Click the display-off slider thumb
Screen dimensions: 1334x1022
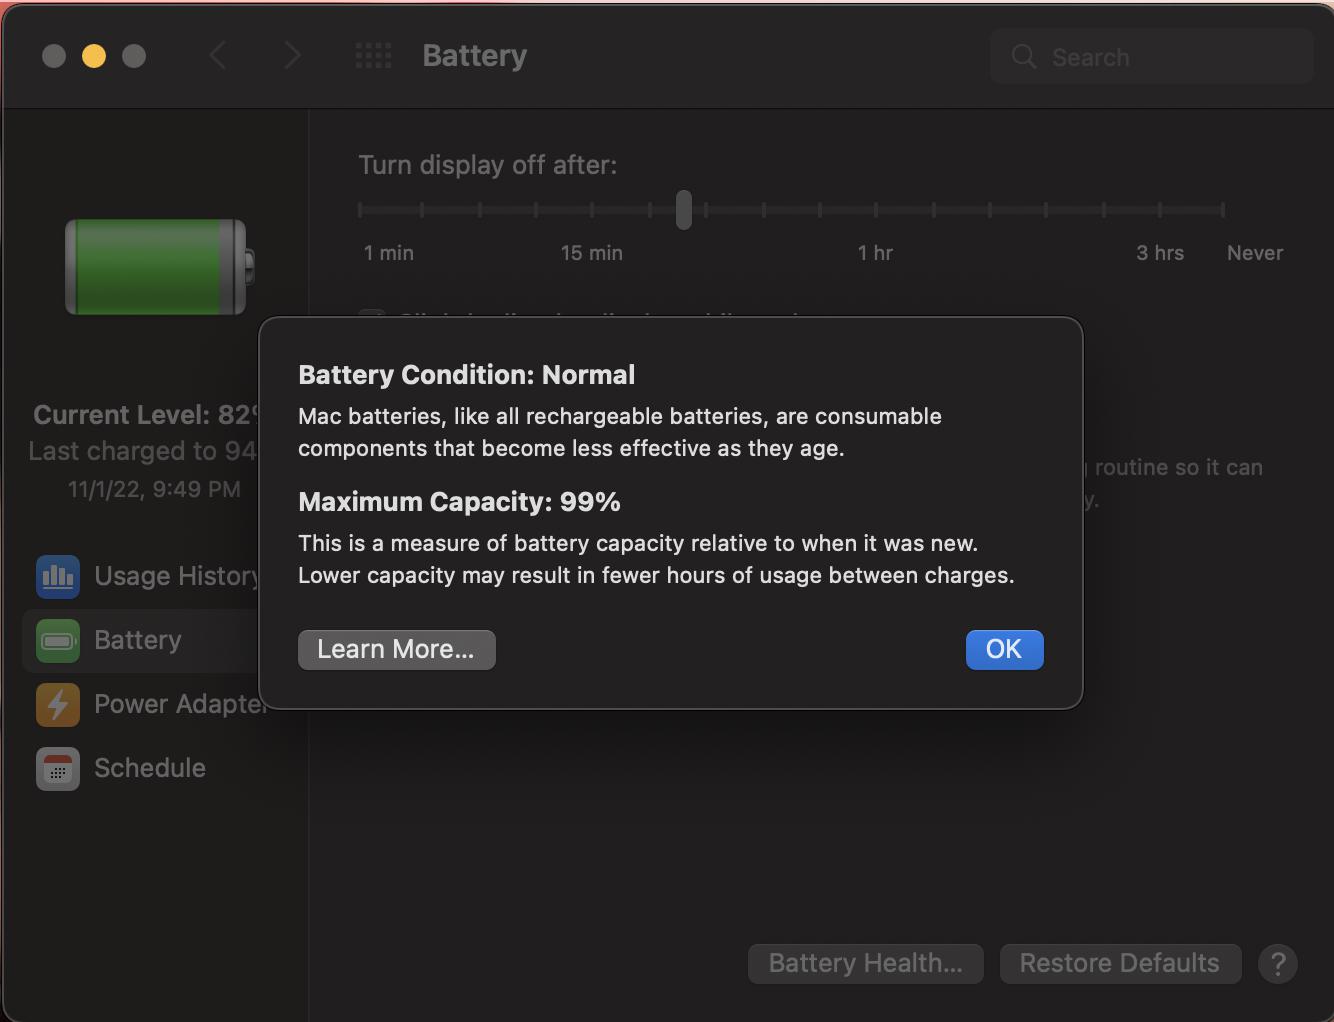coord(684,210)
